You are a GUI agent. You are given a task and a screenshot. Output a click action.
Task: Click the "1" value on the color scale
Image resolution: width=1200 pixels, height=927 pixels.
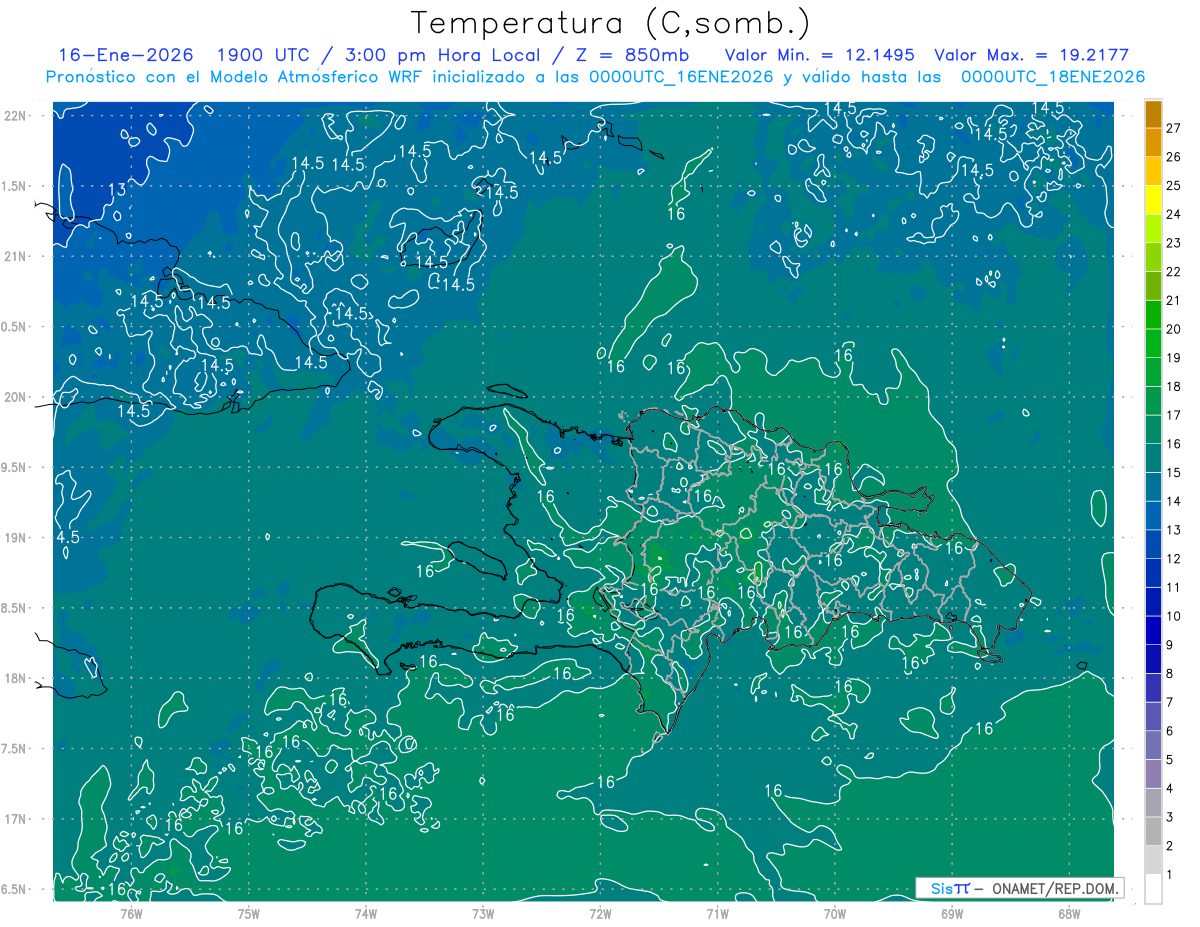[x=1169, y=875]
